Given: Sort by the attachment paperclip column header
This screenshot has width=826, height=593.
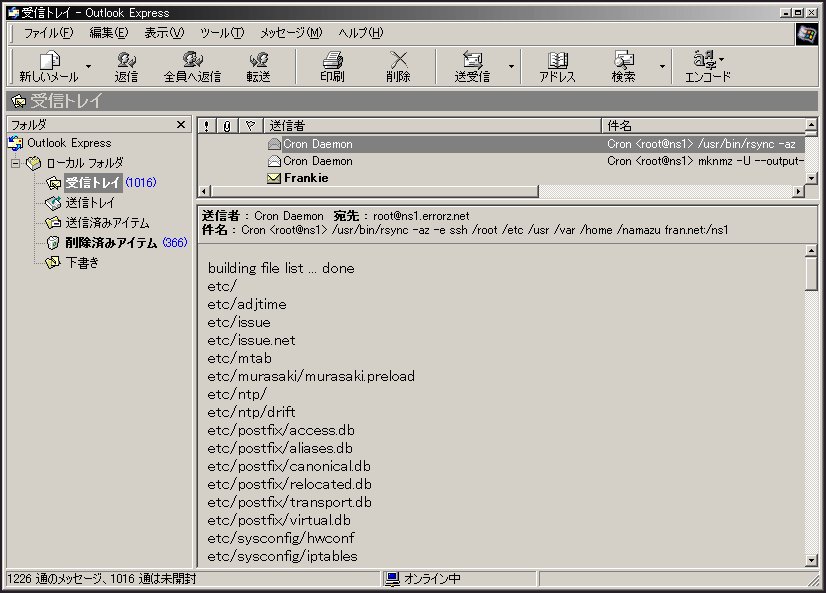Looking at the screenshot, I should click(x=228, y=126).
